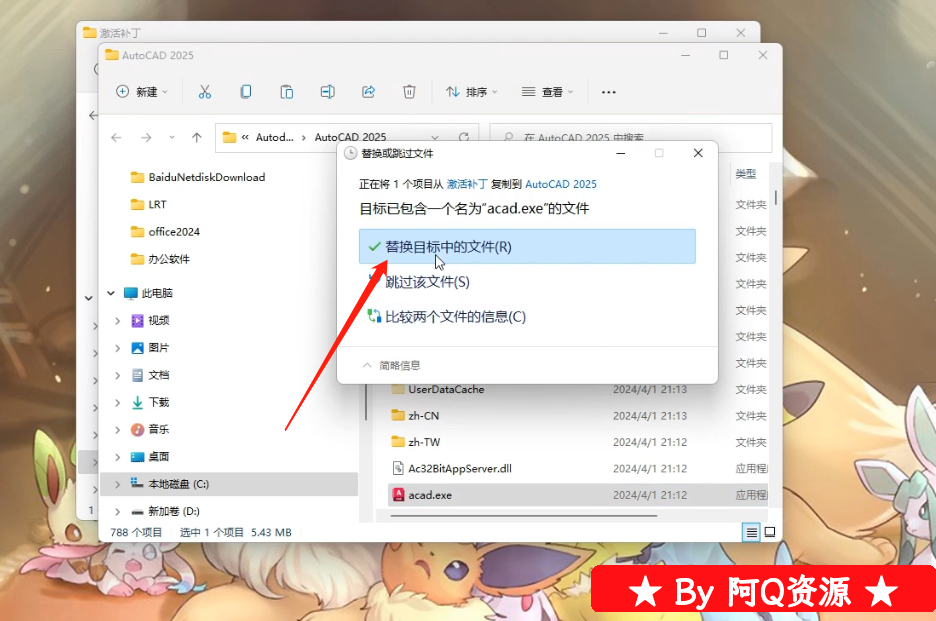
Task: Click the Delete trash icon
Action: [409, 91]
